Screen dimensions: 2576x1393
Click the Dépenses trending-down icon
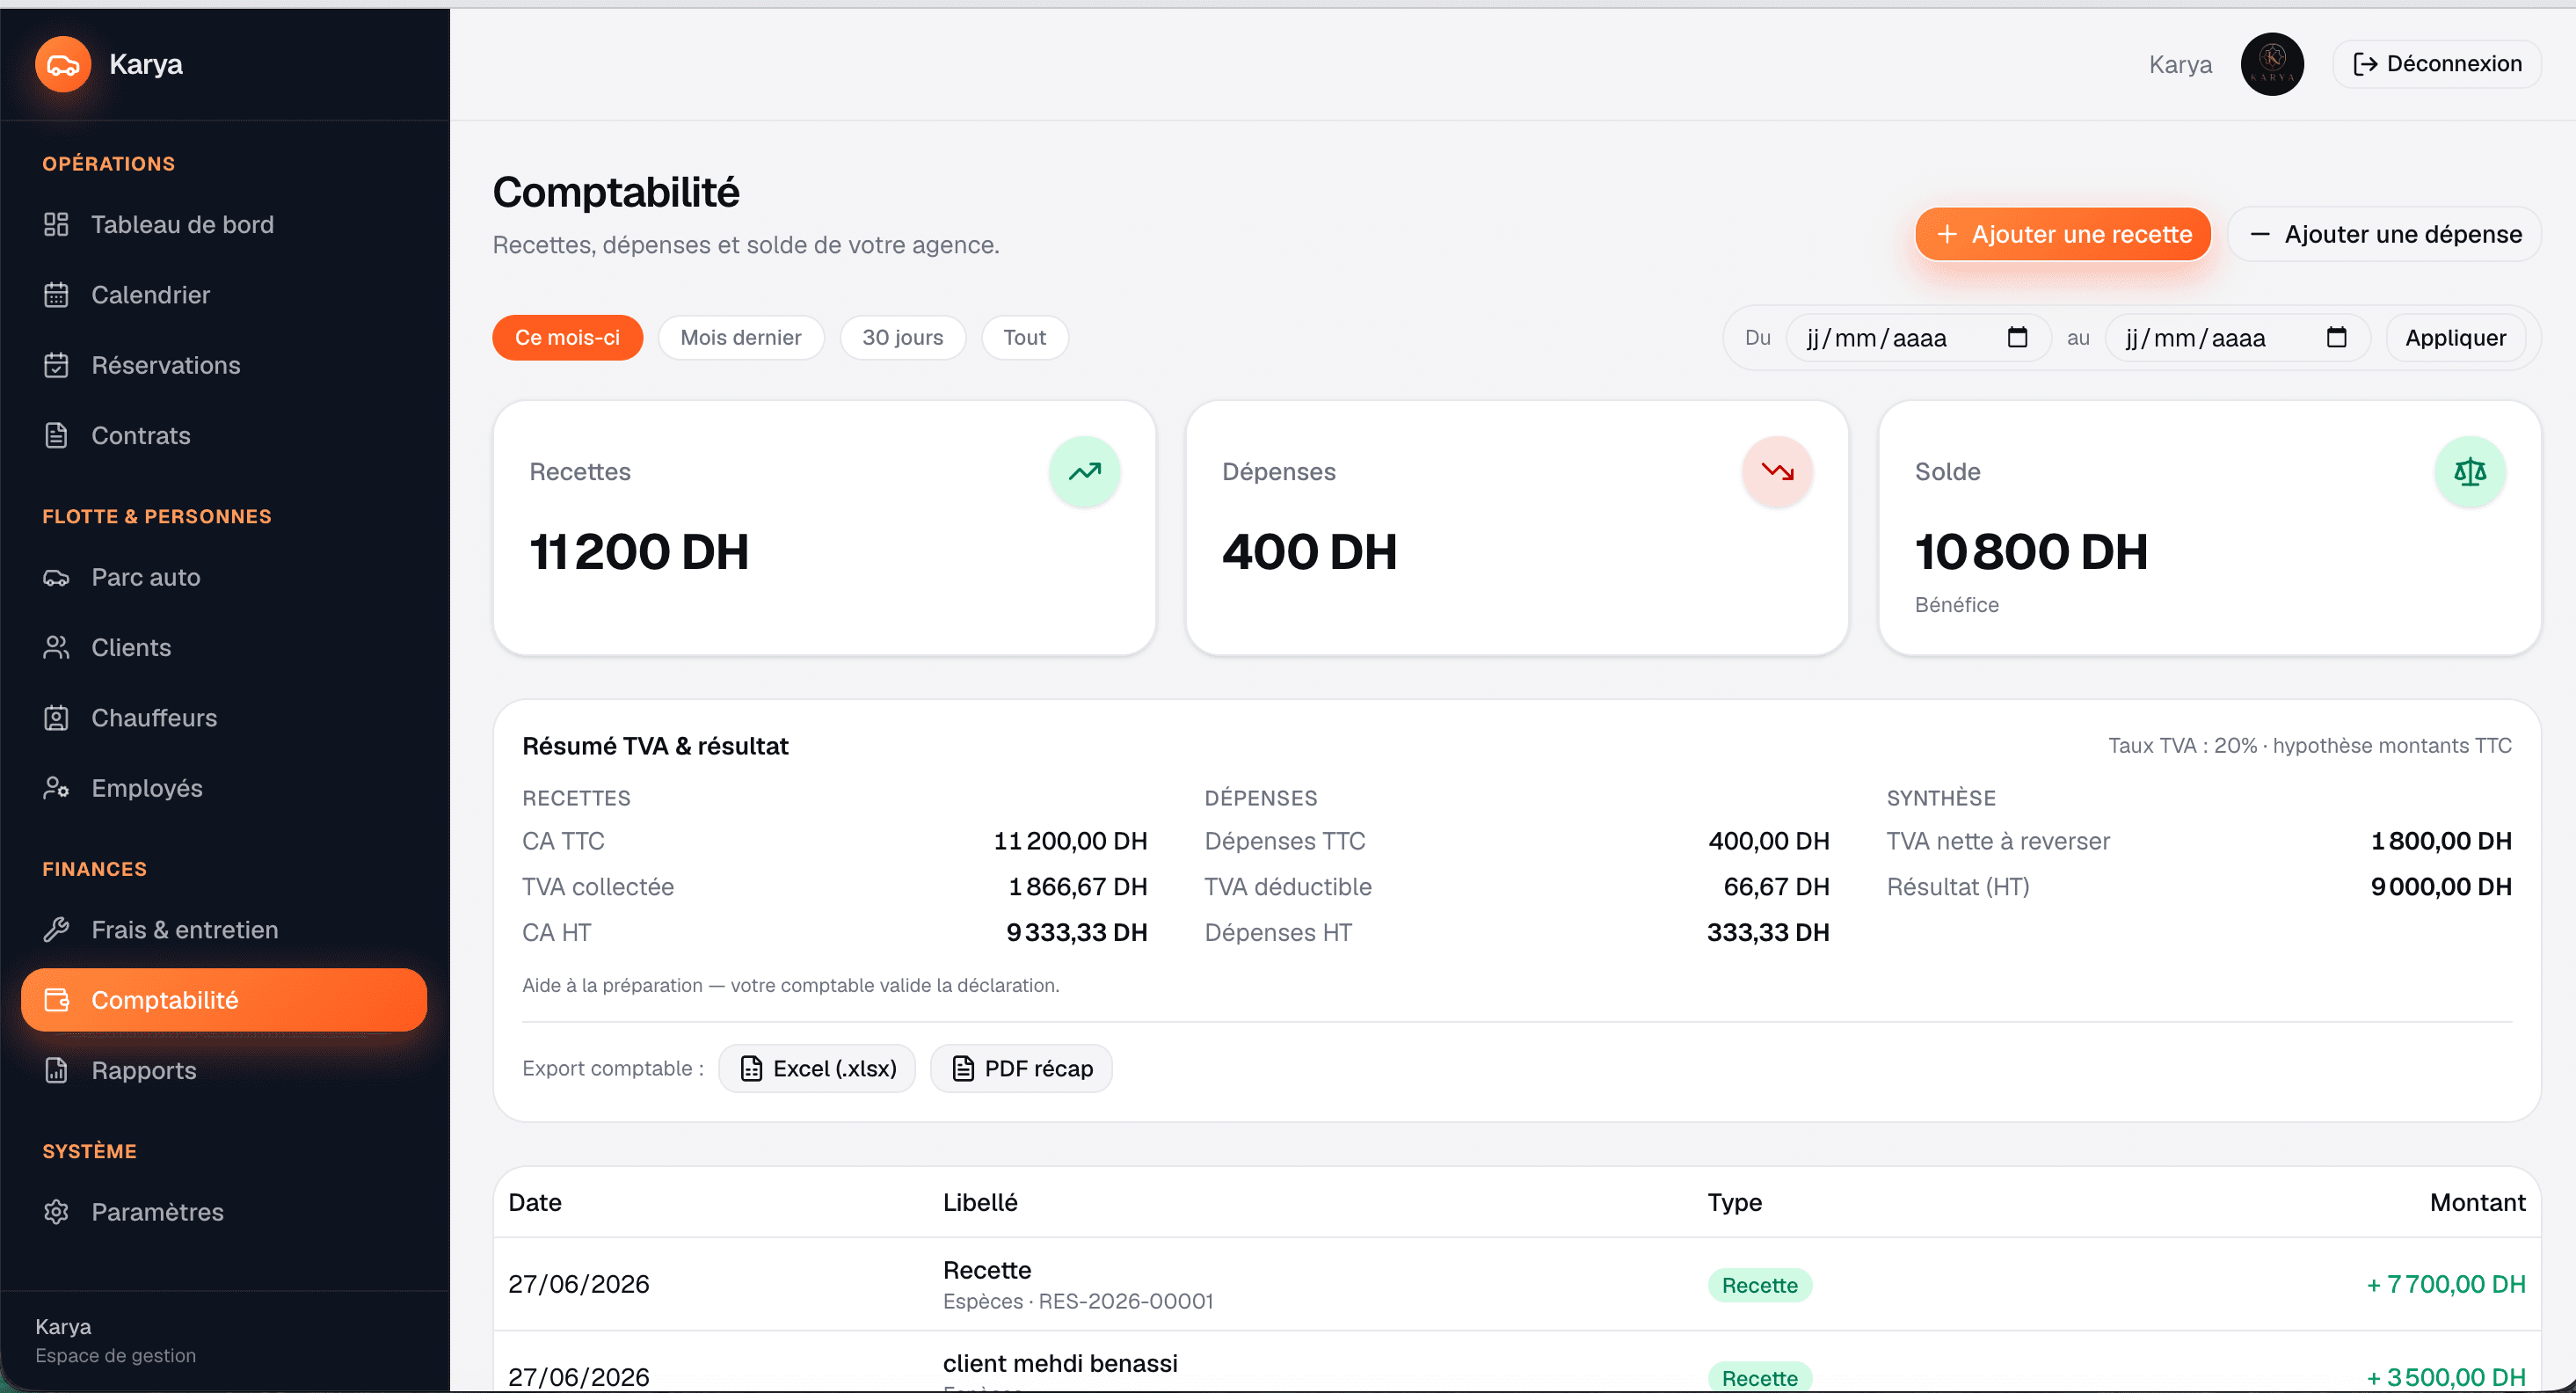1777,472
